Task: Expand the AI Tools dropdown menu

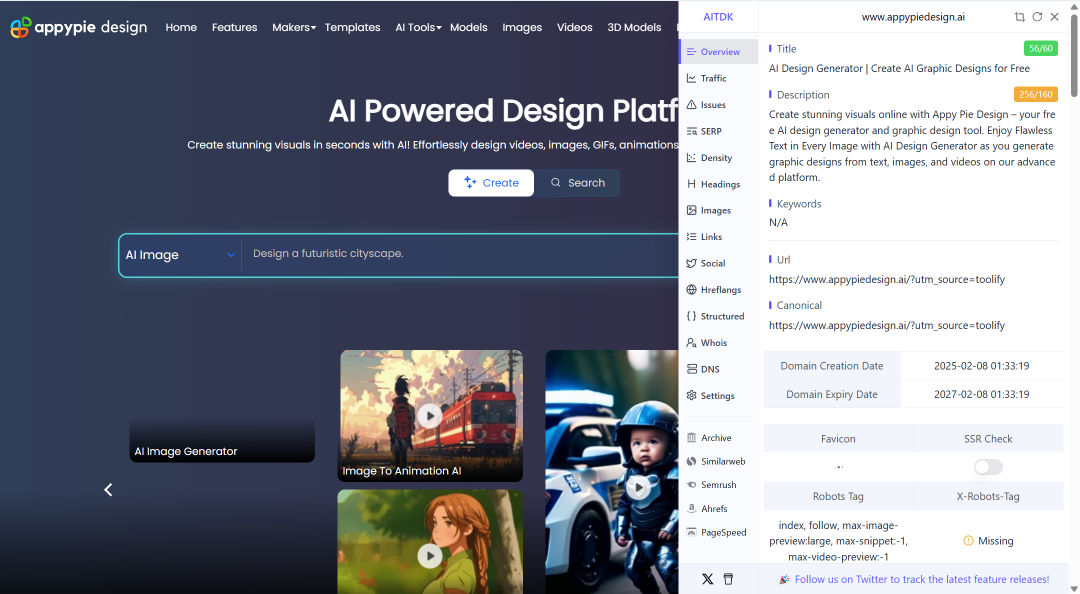Action: click(418, 27)
